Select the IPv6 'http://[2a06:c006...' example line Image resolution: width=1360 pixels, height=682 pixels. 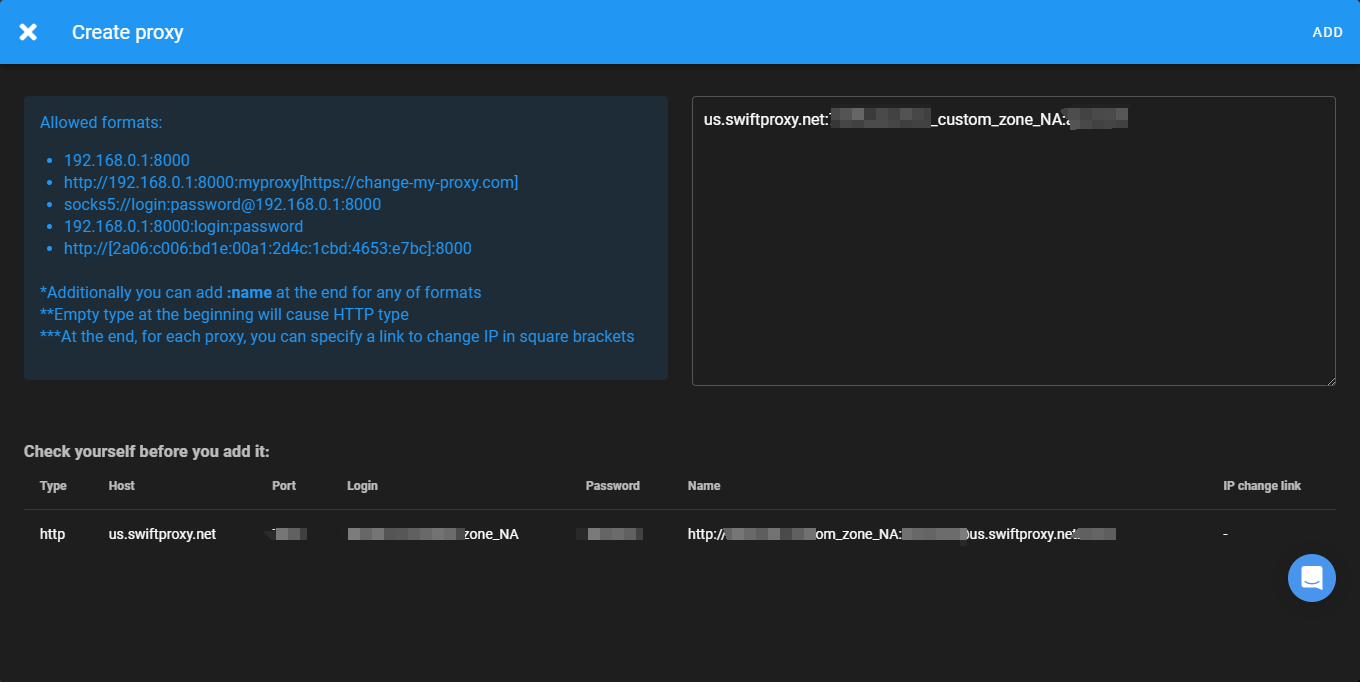coord(268,248)
